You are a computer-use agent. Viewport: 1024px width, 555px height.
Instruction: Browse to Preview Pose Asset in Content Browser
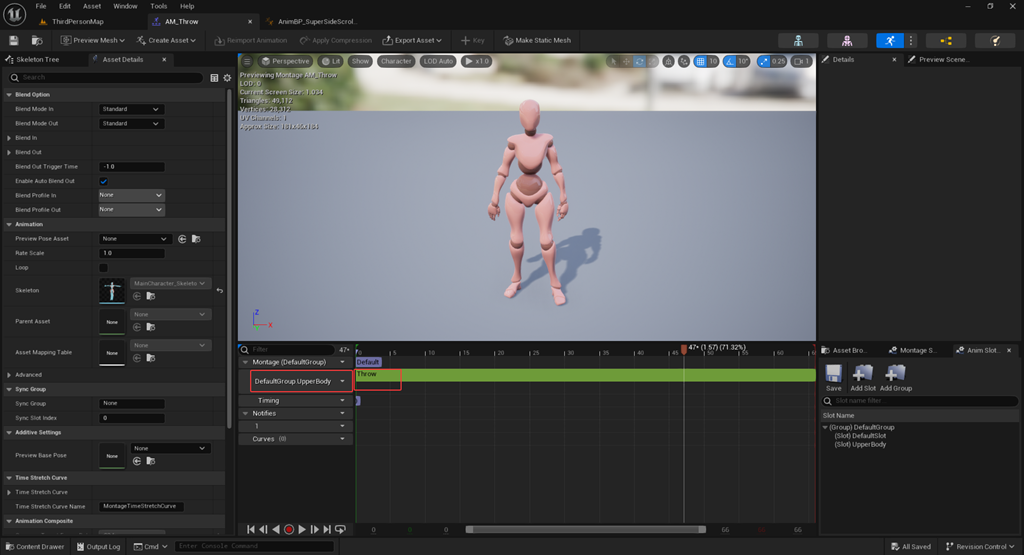coord(196,239)
